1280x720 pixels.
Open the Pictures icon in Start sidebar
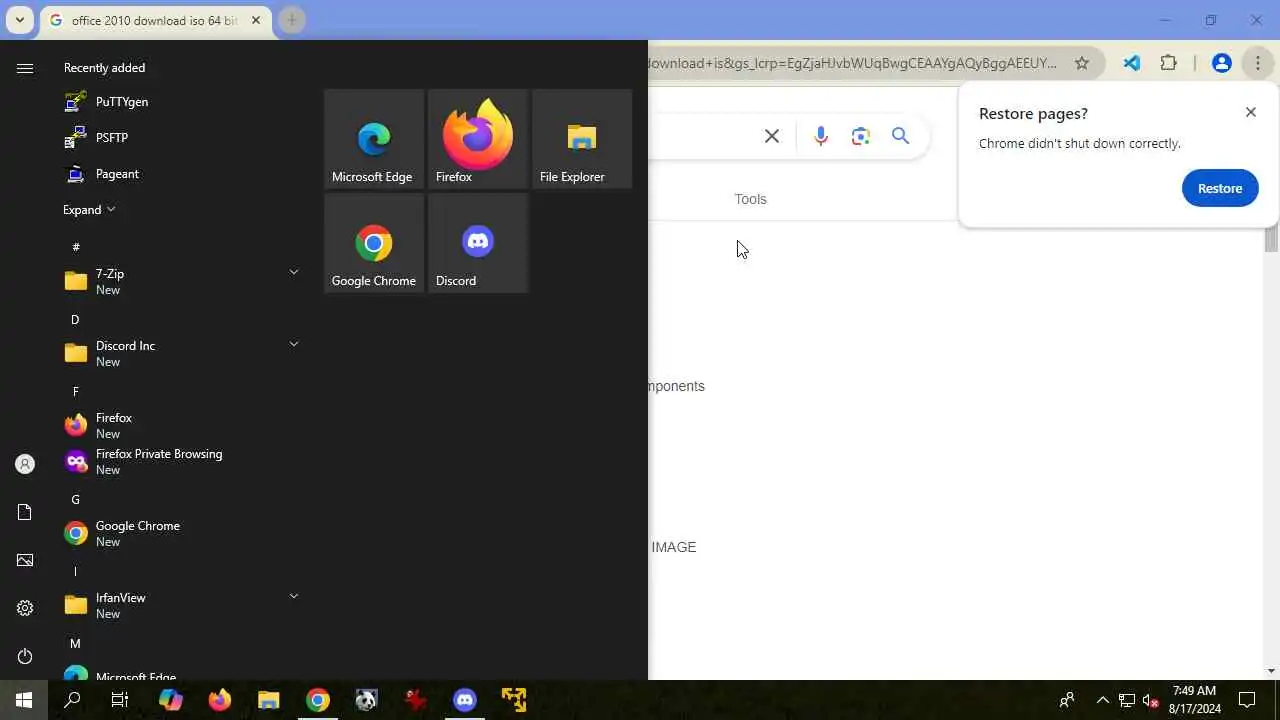(x=25, y=560)
